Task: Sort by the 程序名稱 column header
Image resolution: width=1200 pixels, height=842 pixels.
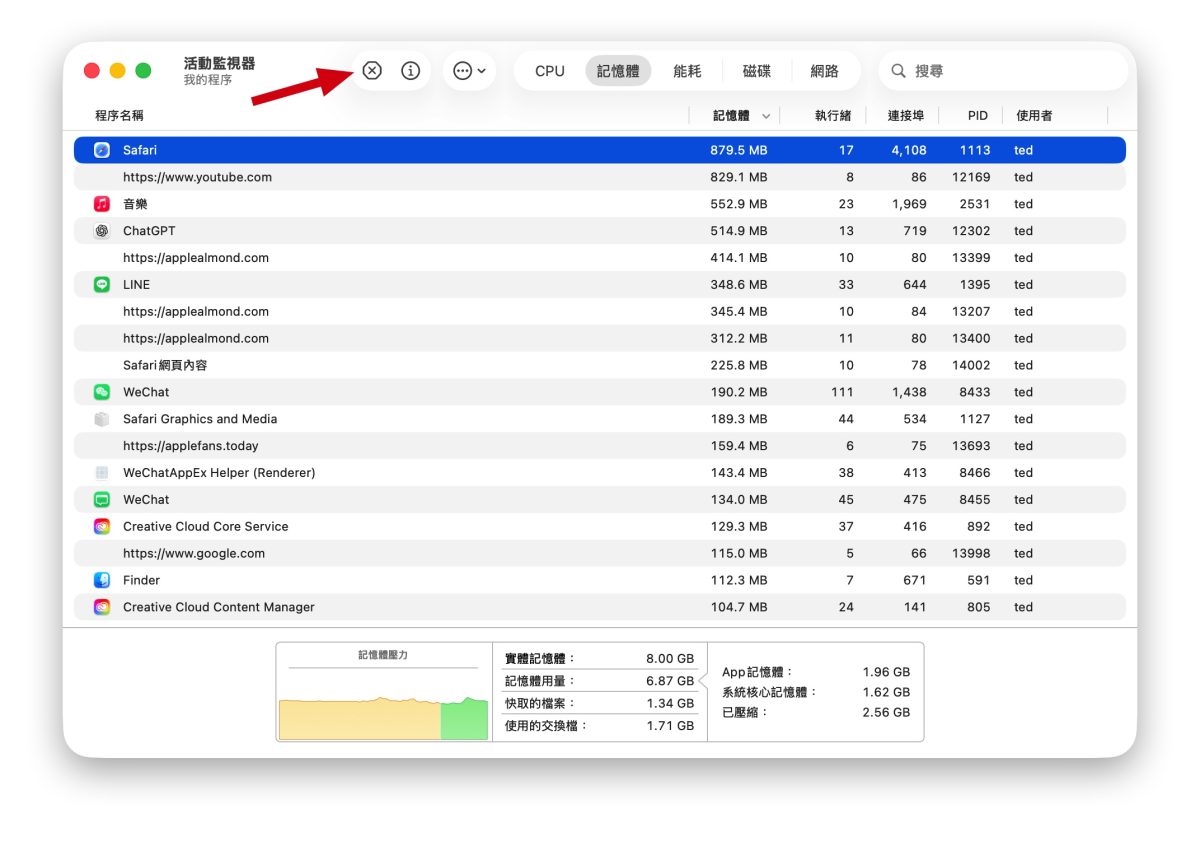Action: 119,116
